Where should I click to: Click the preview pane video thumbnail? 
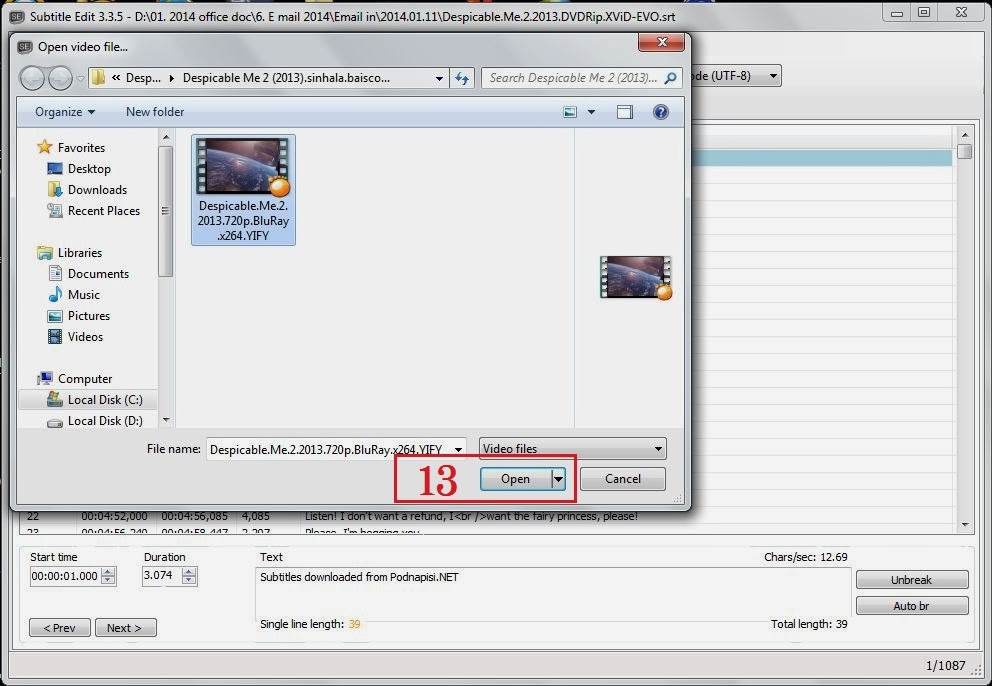click(x=636, y=277)
